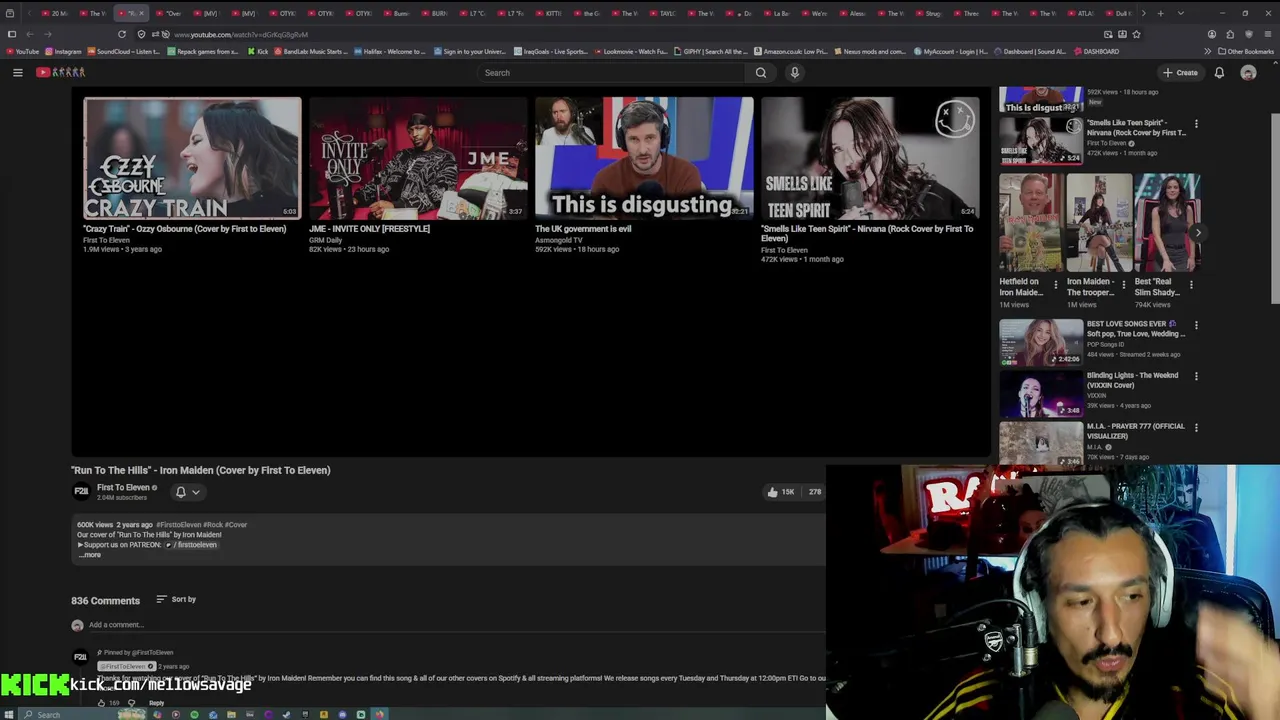Image resolution: width=1280 pixels, height=720 pixels.
Task: Open 'Iron Maiden - The trooper' short
Action: (x=1099, y=223)
